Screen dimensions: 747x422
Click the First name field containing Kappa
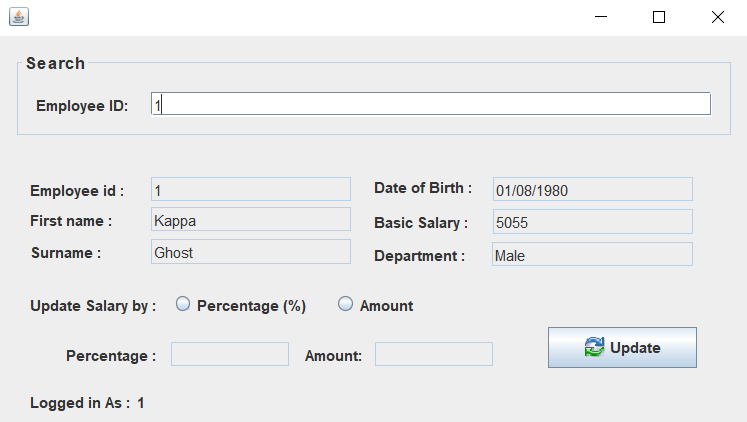[x=250, y=220]
